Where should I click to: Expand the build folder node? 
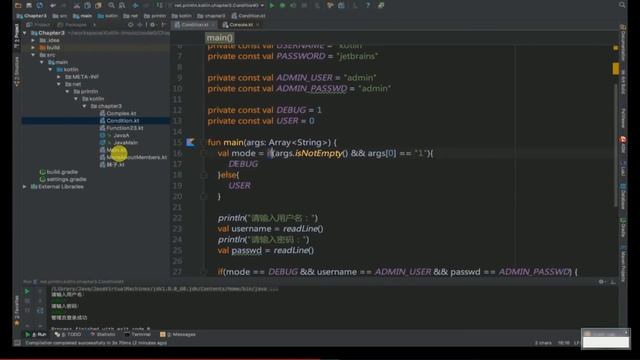[33, 47]
